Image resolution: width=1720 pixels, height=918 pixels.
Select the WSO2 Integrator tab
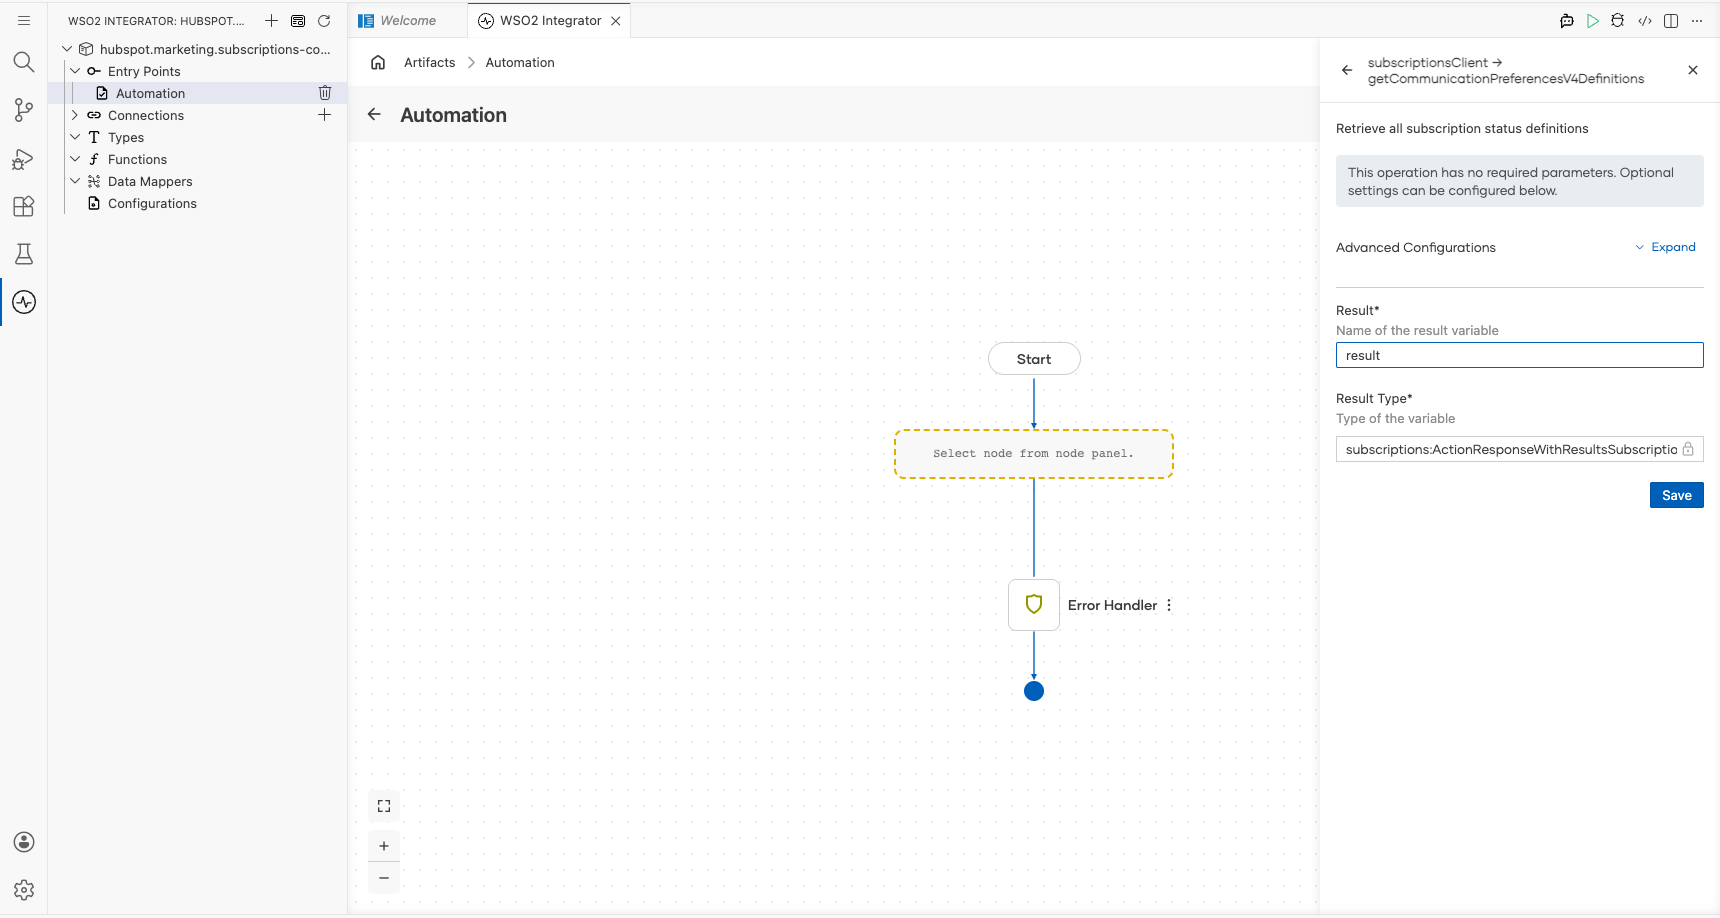pos(550,20)
